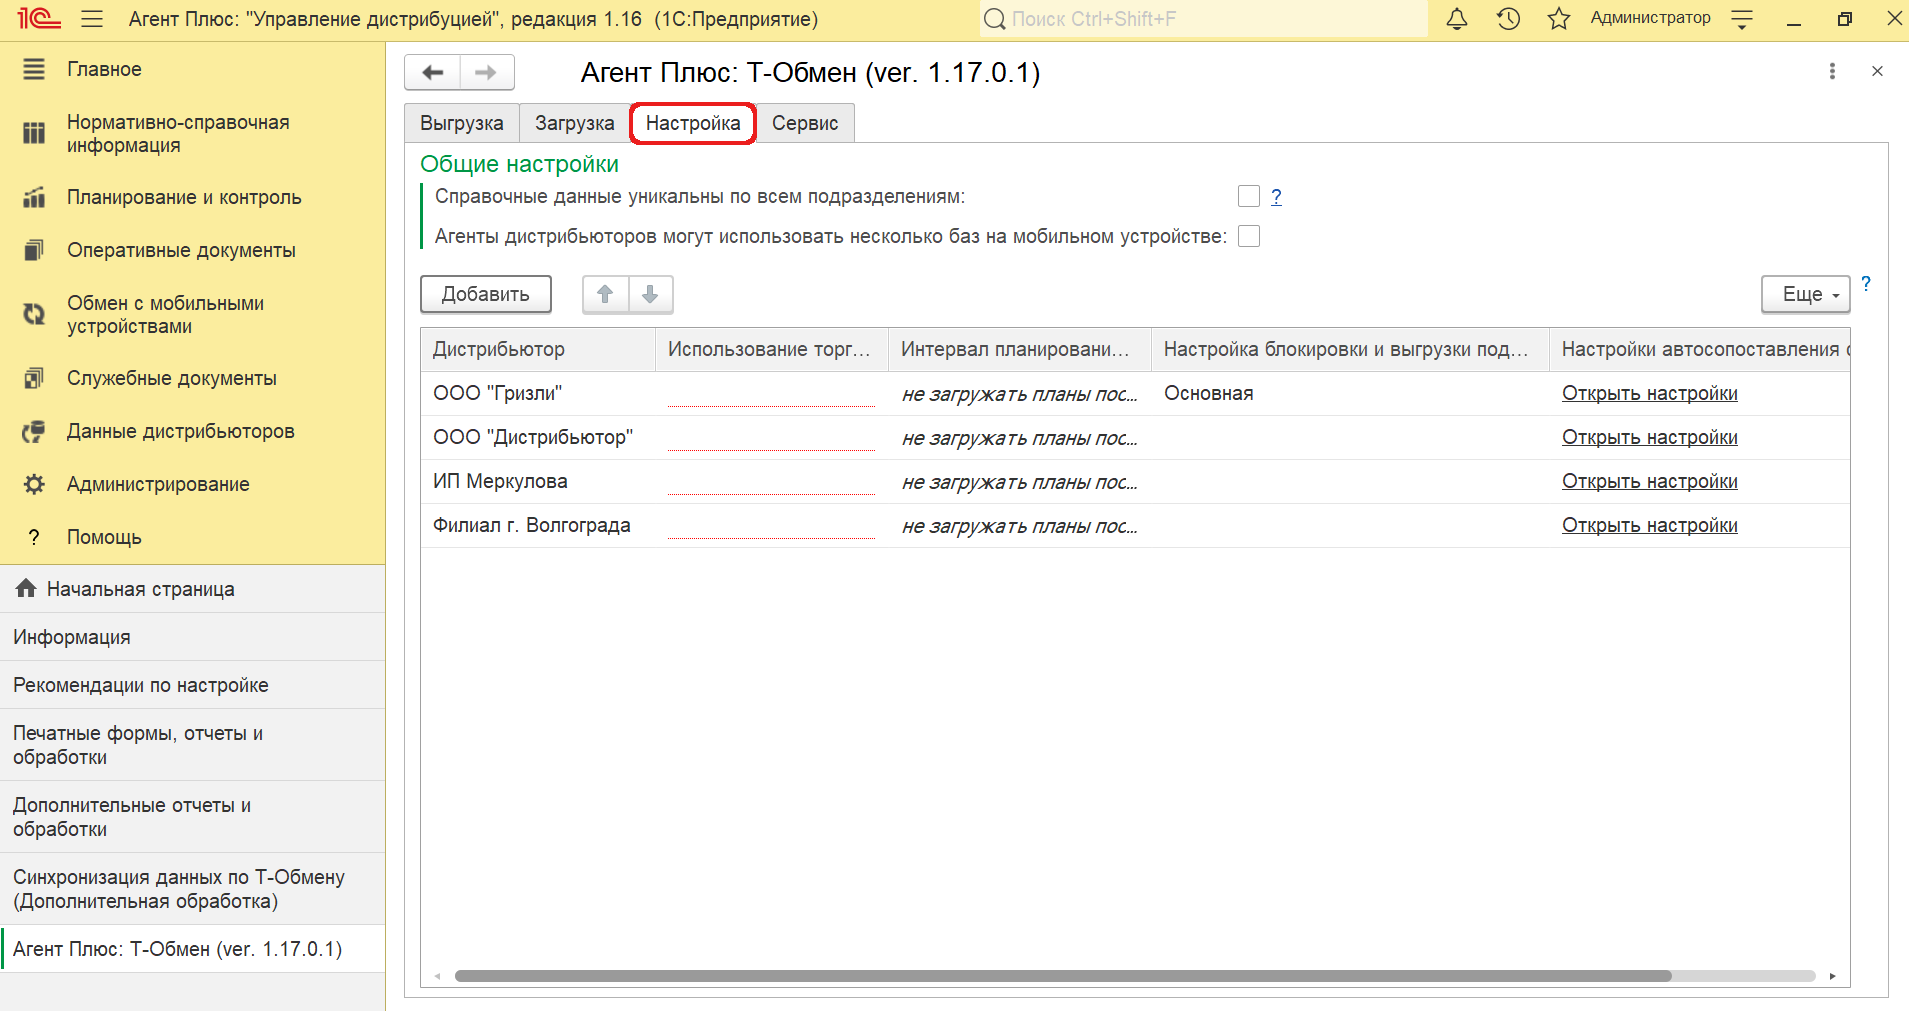Click the Администратор user name
Screen dimensions: 1909x1011
1650,18
